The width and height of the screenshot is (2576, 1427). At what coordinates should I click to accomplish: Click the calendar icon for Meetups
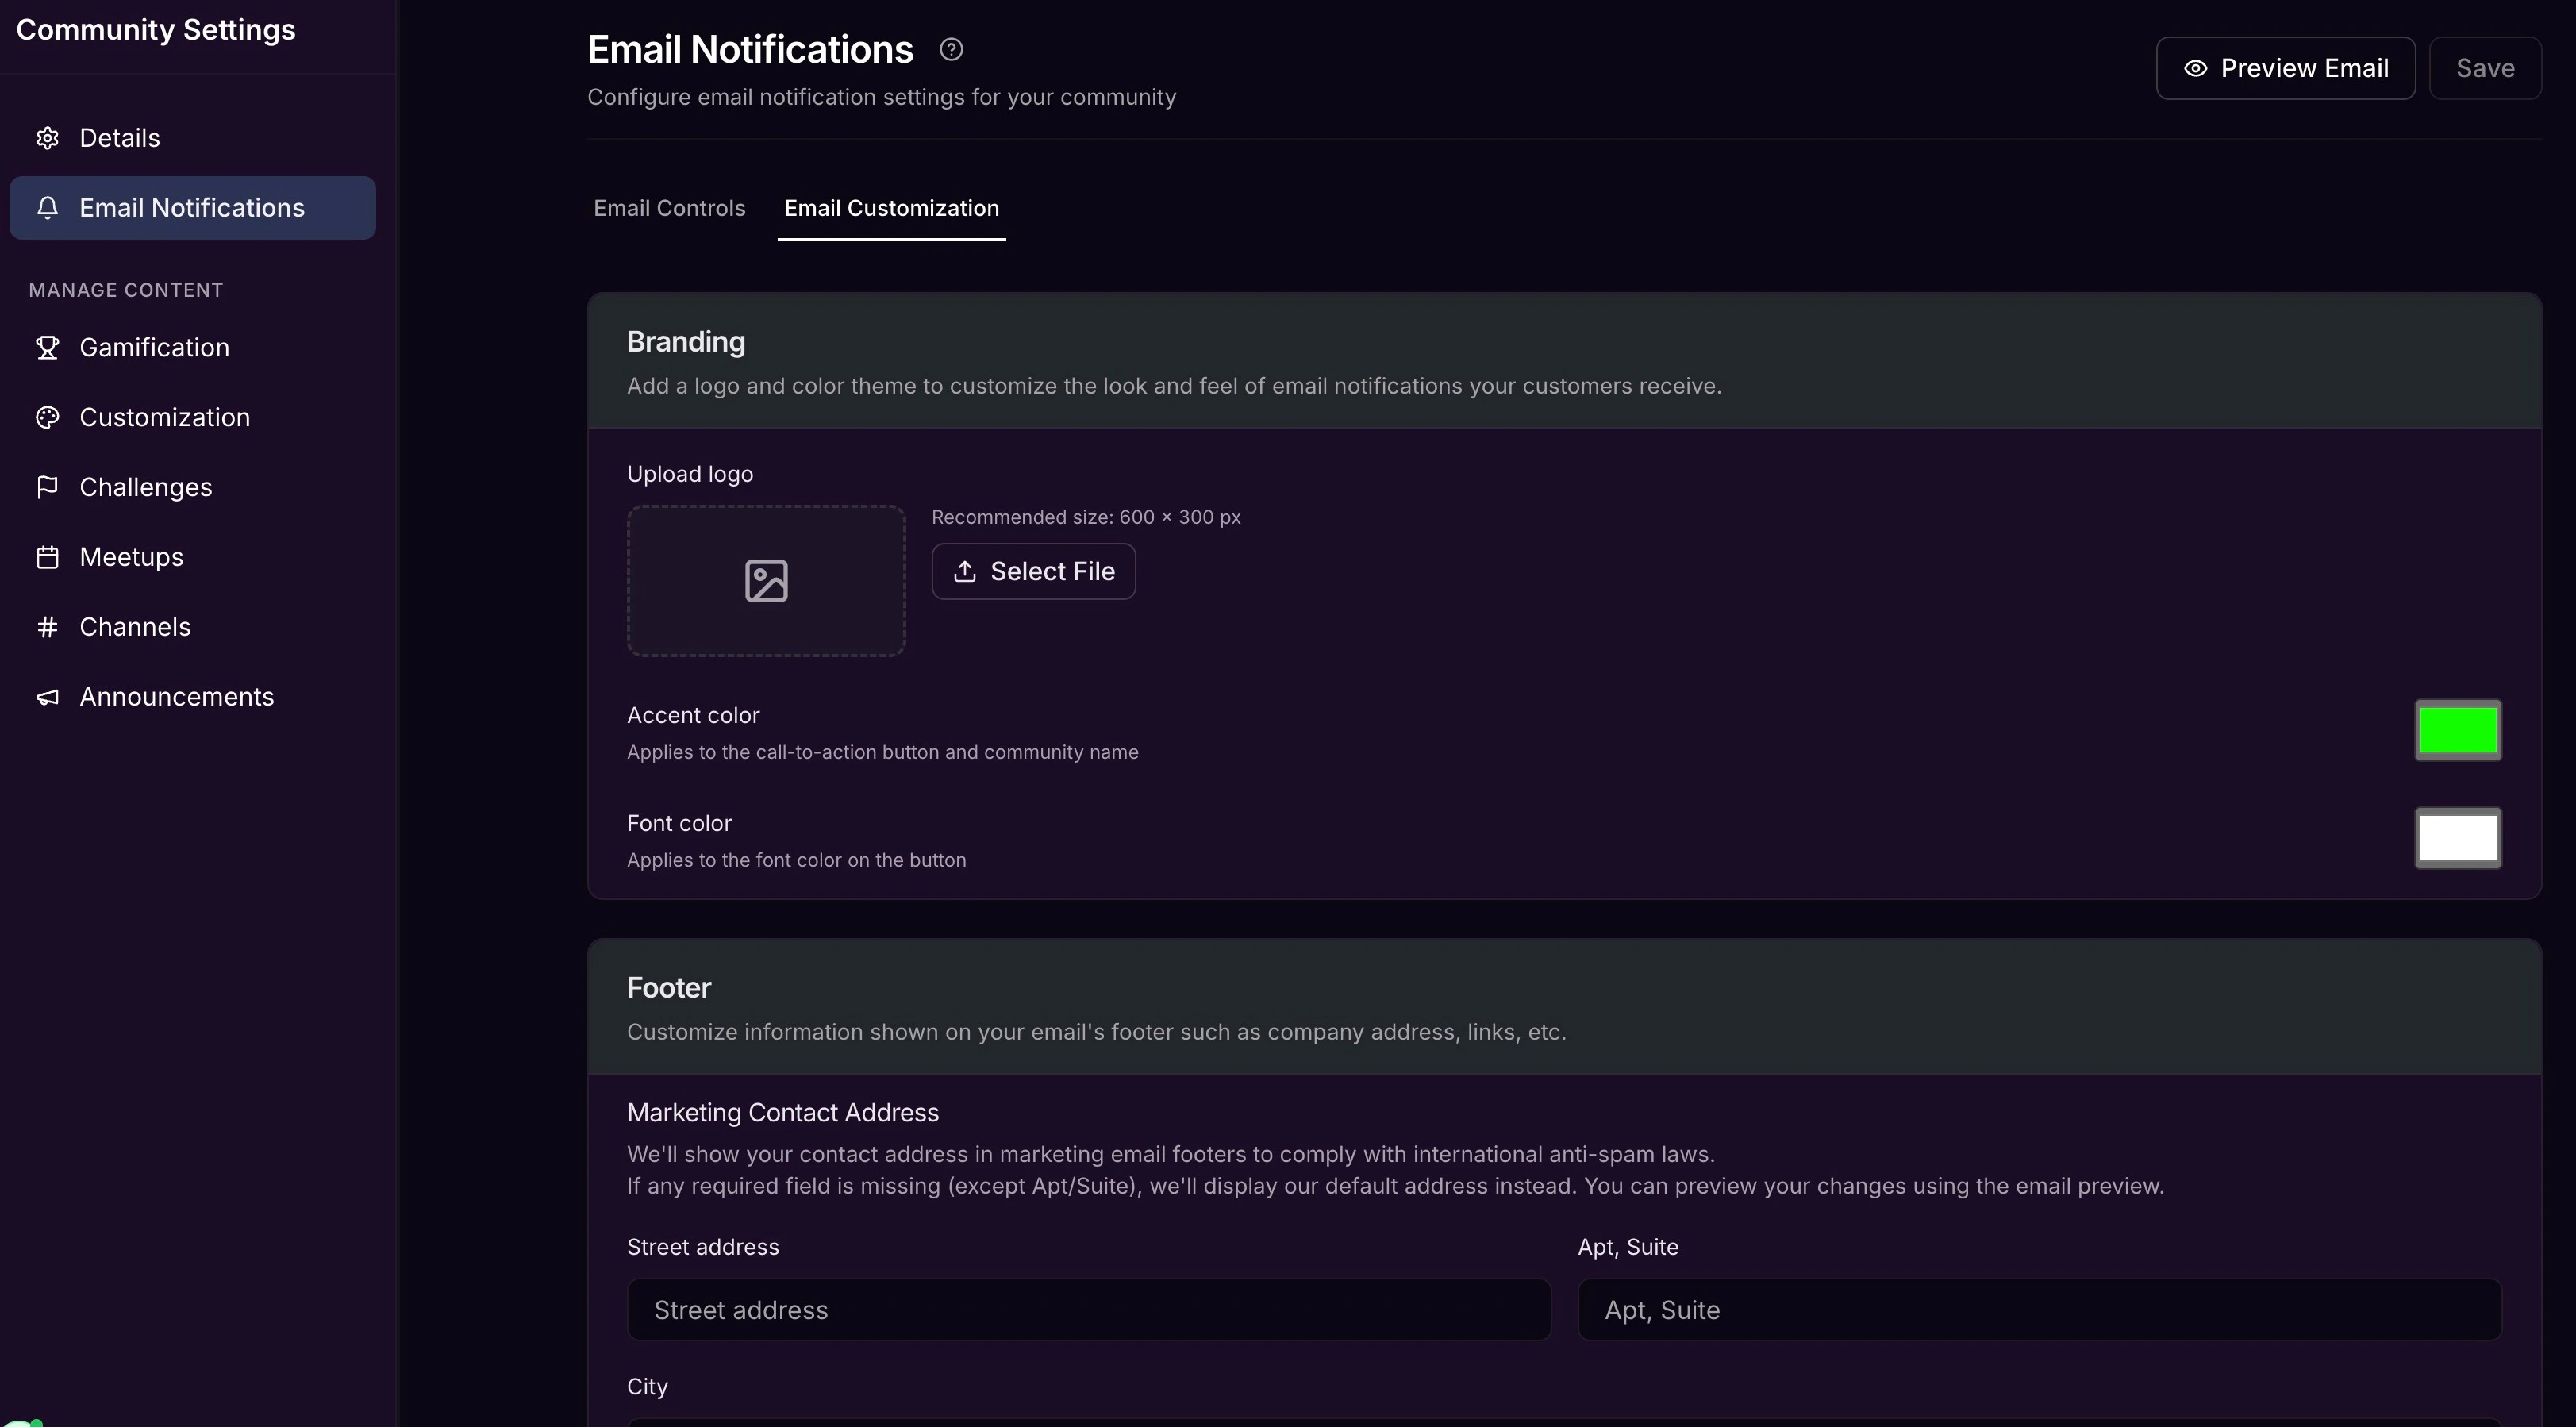click(47, 557)
